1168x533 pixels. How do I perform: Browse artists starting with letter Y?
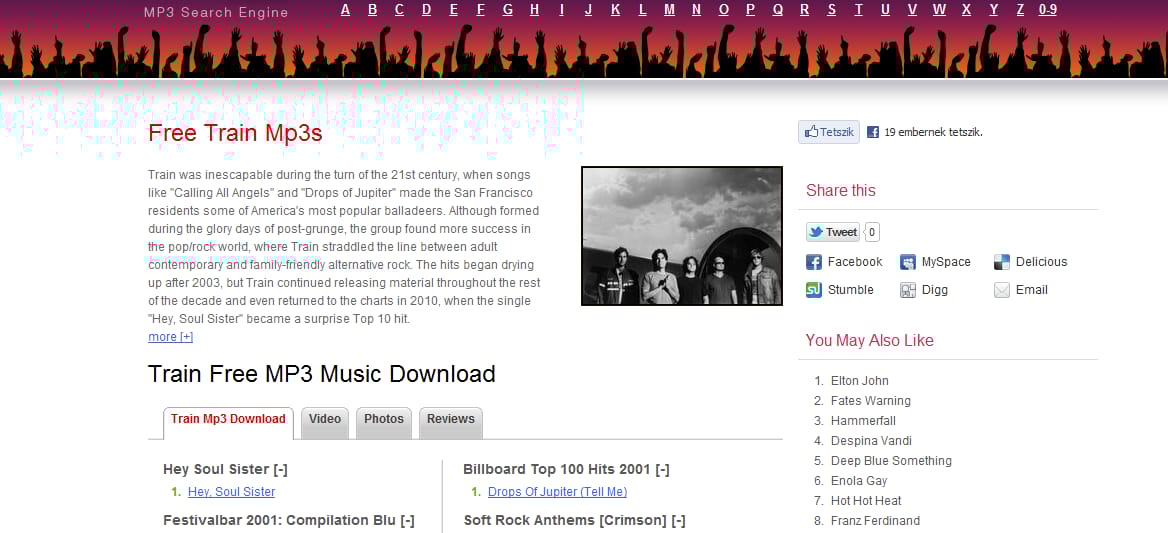click(x=993, y=10)
